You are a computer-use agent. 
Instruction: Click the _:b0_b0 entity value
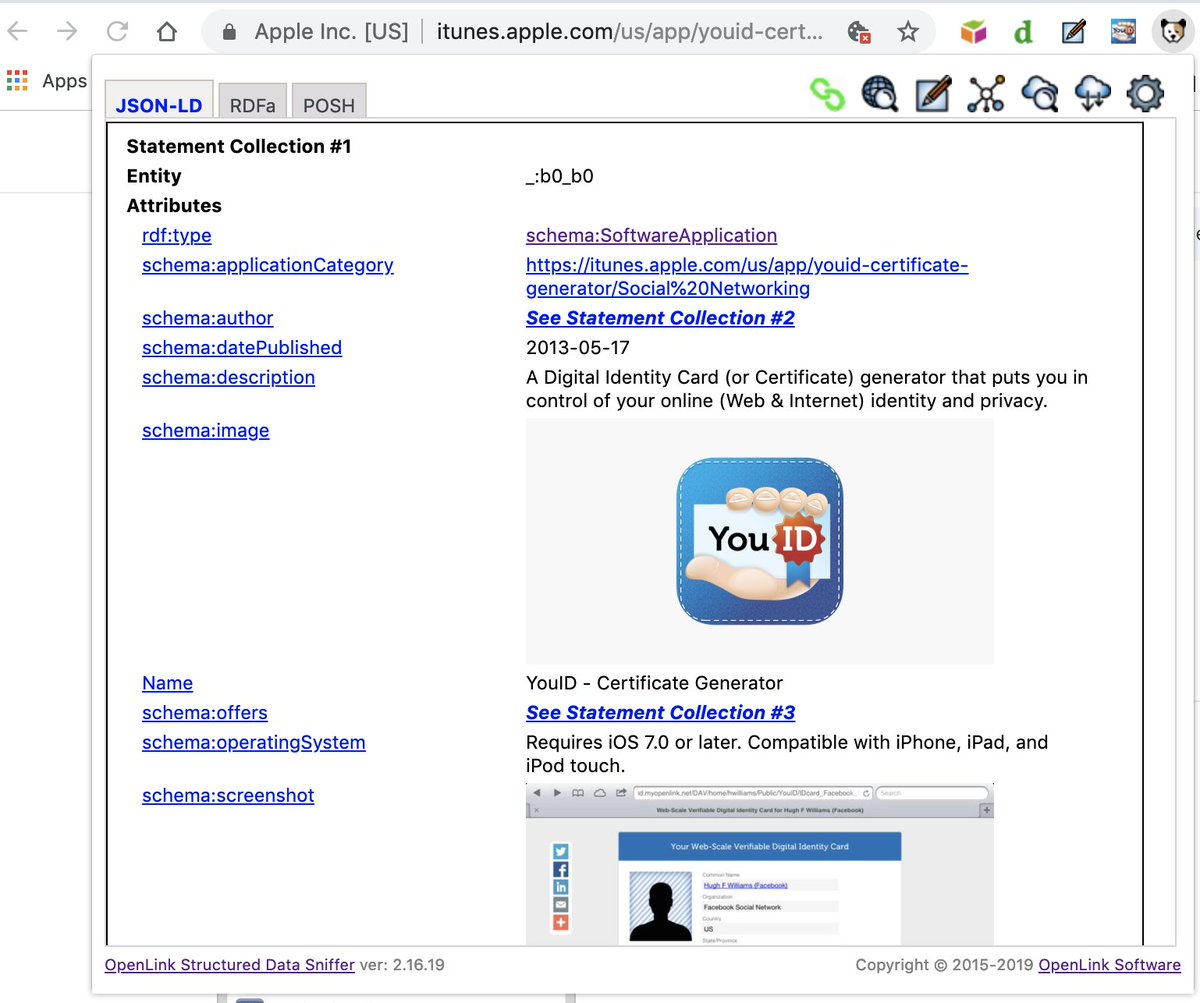coord(560,176)
